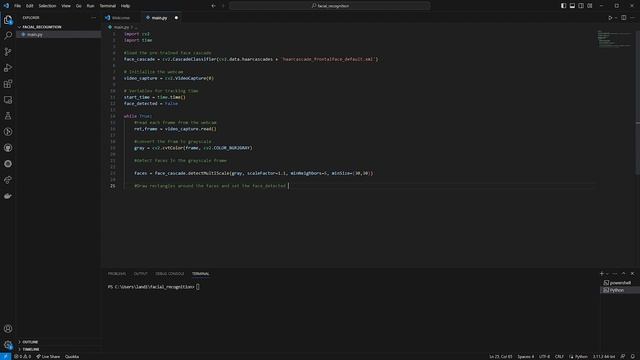Open the Search view in activity bar
This screenshot has width=640, height=360.
tap(8, 36)
